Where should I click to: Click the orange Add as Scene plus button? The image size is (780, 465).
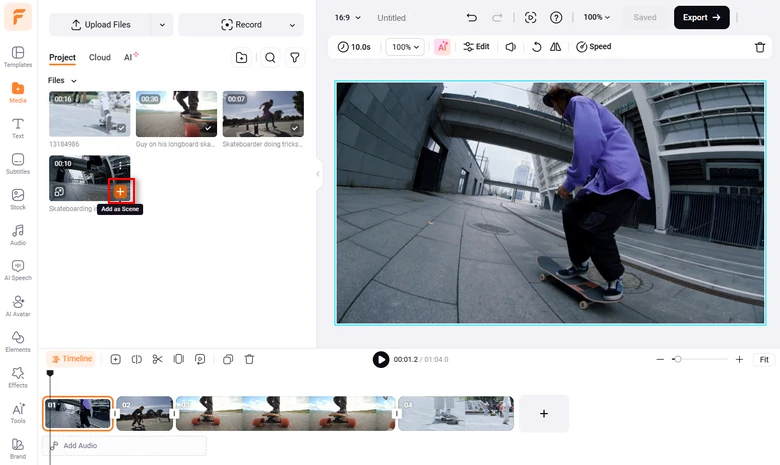(x=120, y=191)
